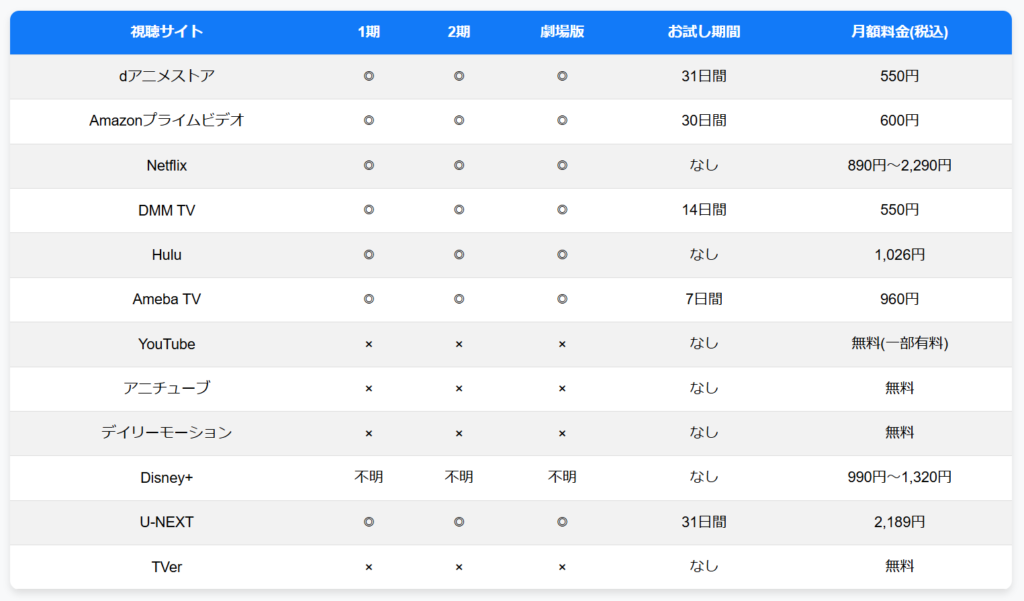This screenshot has height=601, width=1024.
Task: Select the 31日間 trial for U-NEXT
Action: point(703,522)
